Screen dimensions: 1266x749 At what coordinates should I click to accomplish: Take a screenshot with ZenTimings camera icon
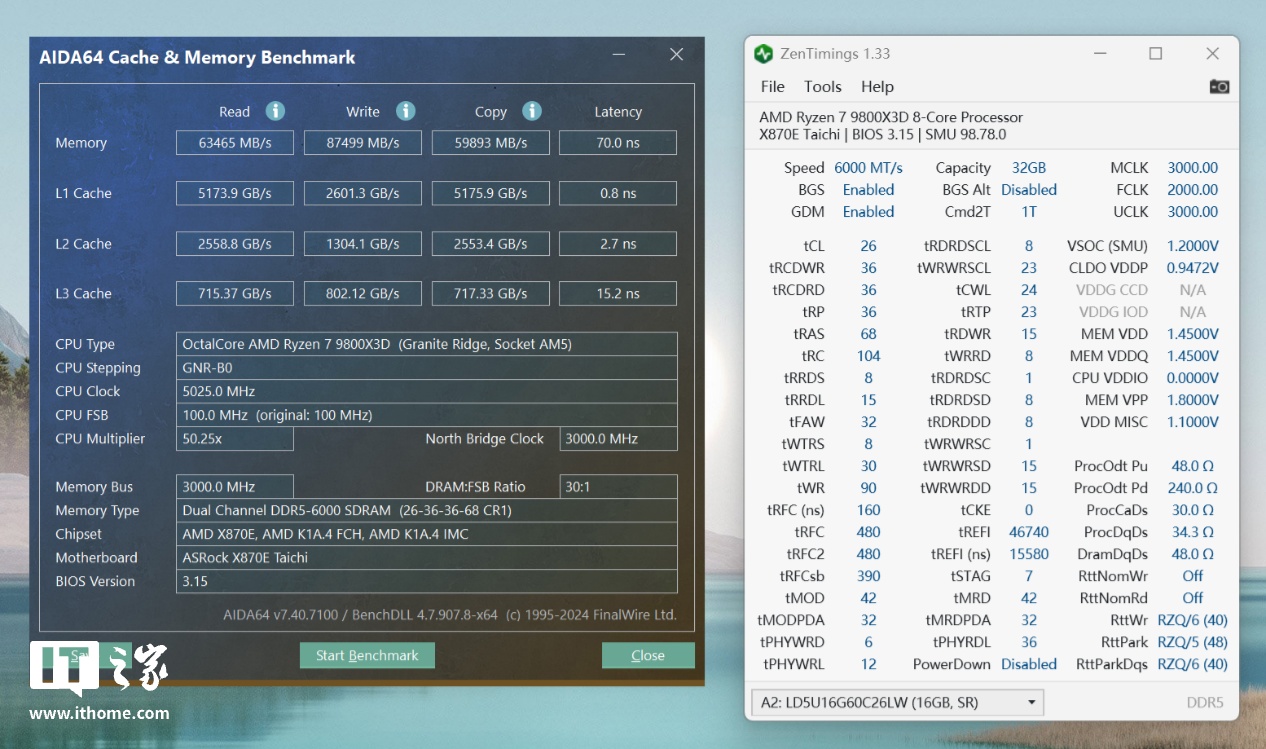click(1219, 87)
